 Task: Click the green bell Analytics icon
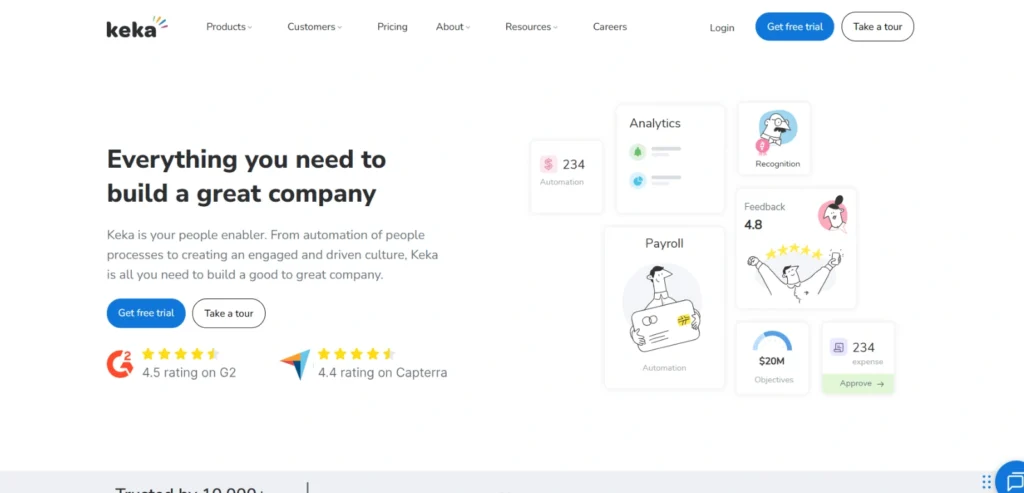[638, 151]
